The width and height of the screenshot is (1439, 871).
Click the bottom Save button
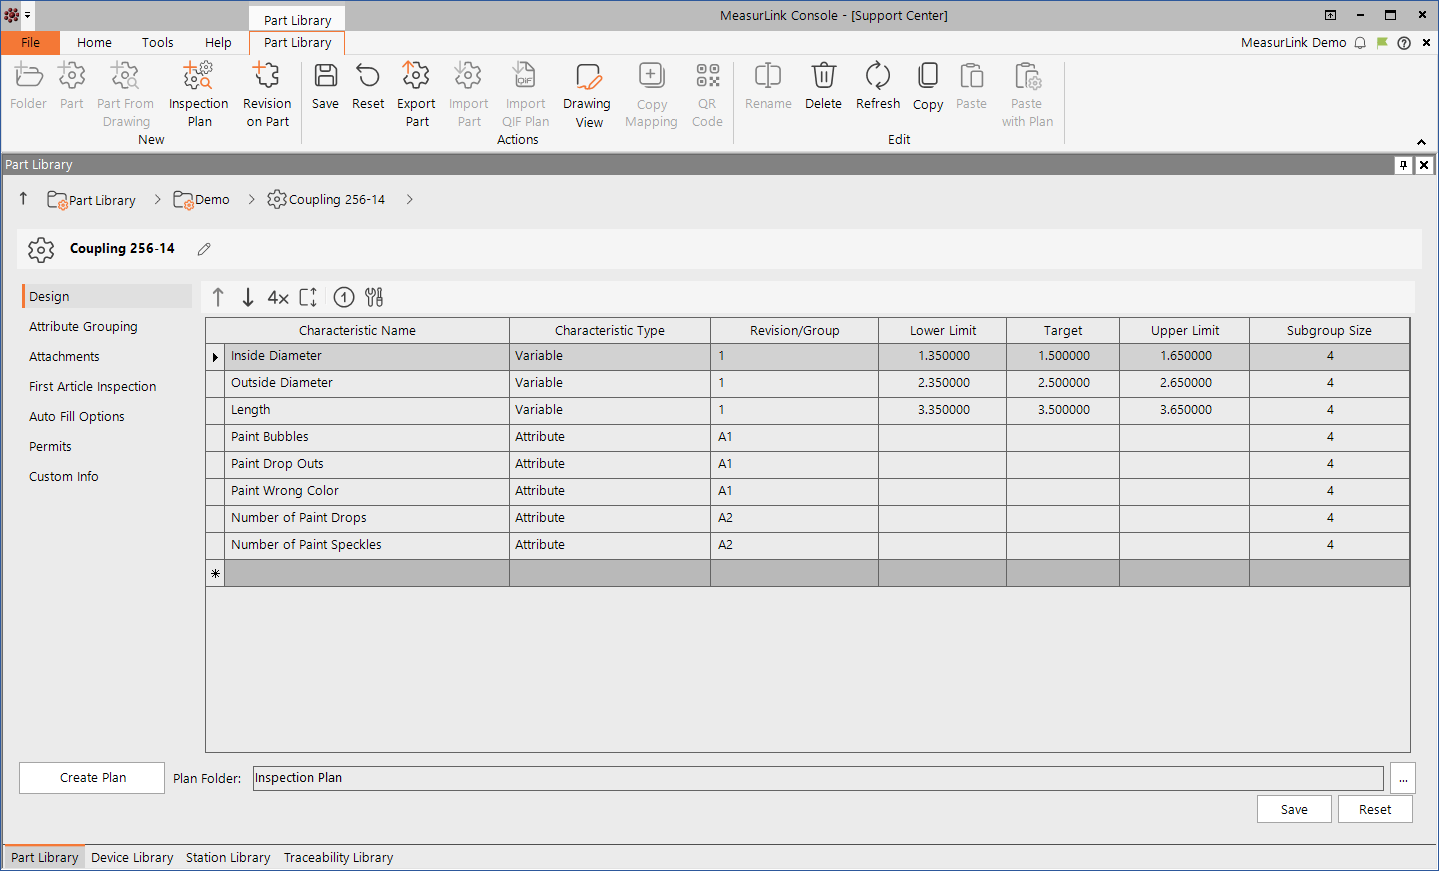click(1294, 809)
